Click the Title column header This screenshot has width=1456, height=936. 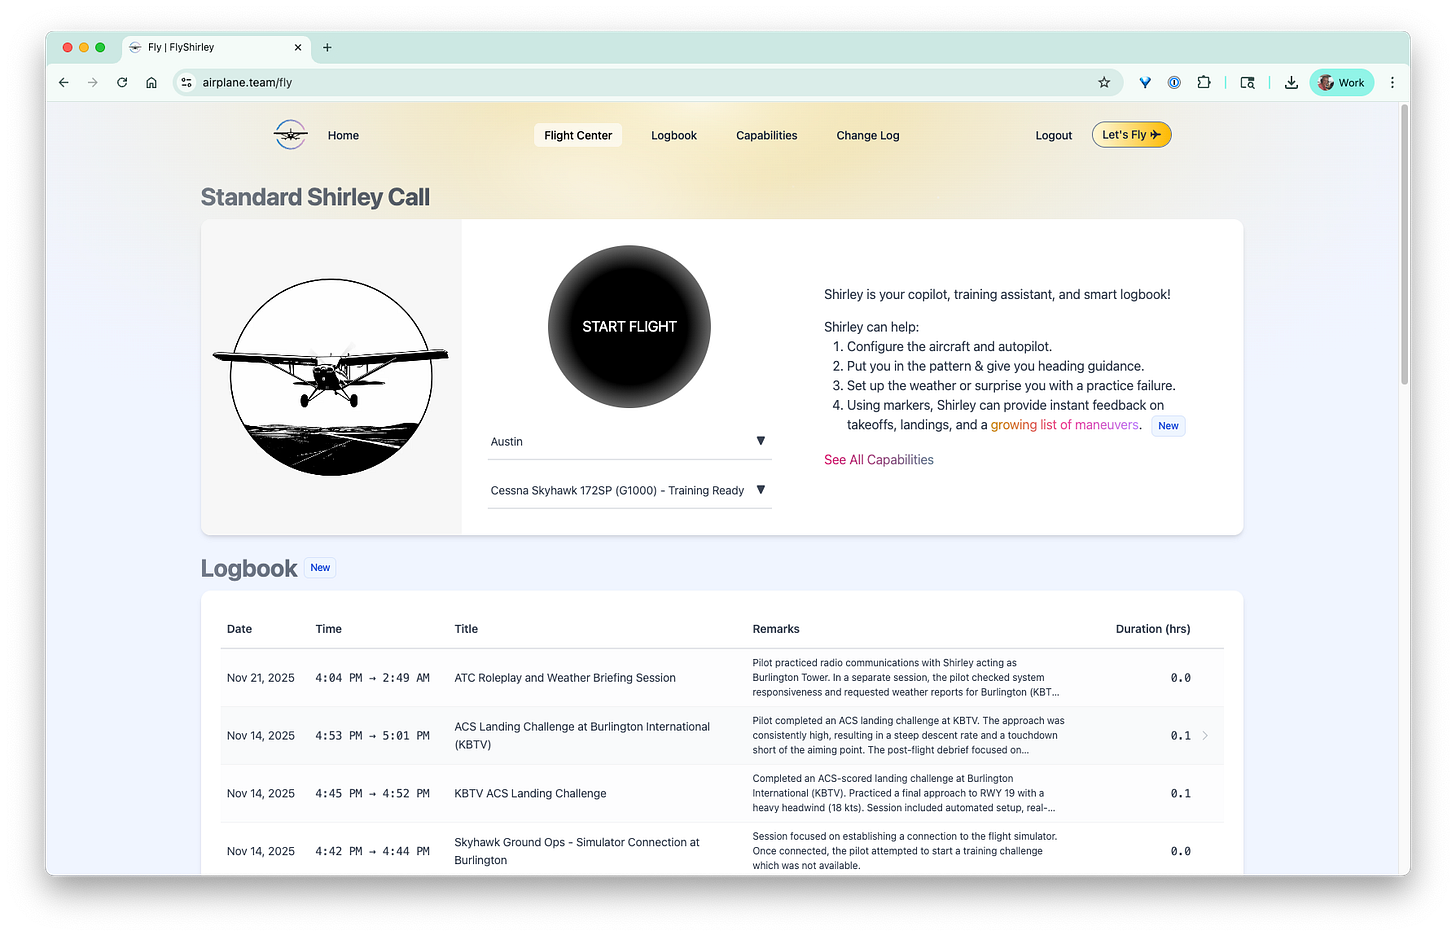tap(466, 629)
